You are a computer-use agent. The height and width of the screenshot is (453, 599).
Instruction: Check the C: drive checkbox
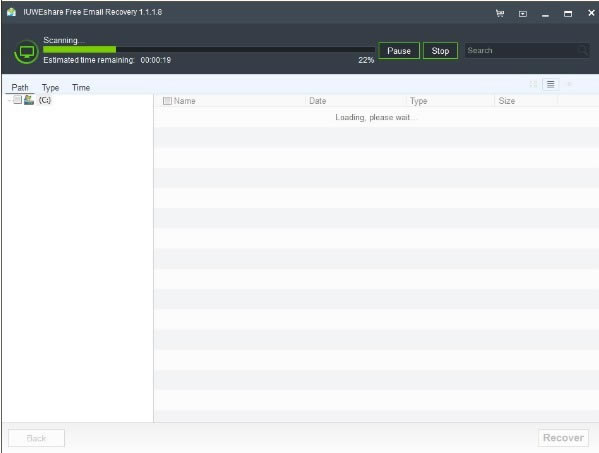tap(17, 100)
